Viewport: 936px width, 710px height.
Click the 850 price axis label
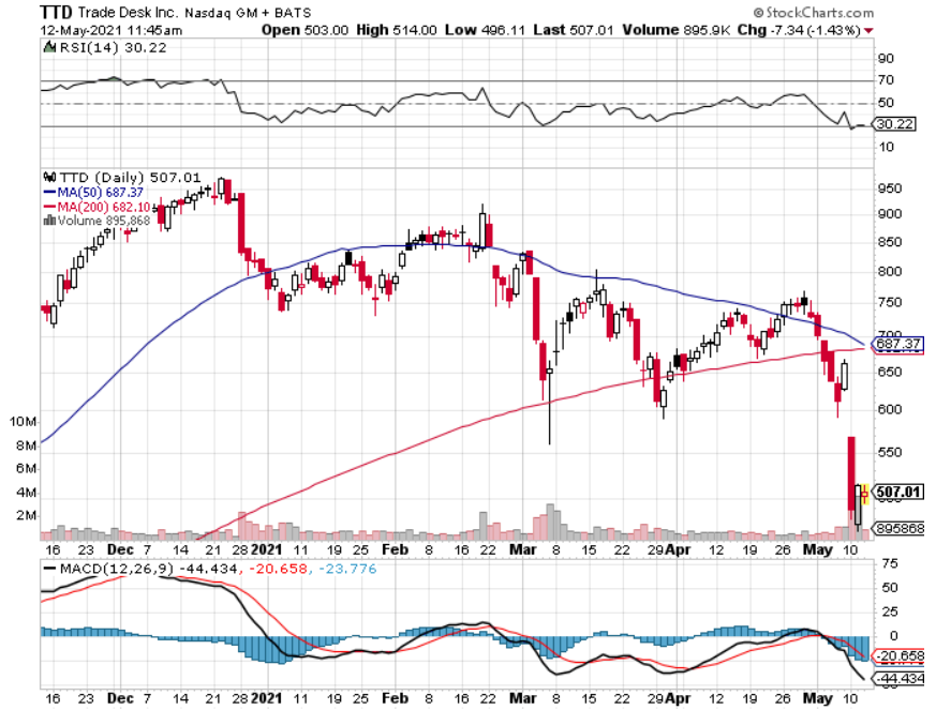[x=889, y=242]
